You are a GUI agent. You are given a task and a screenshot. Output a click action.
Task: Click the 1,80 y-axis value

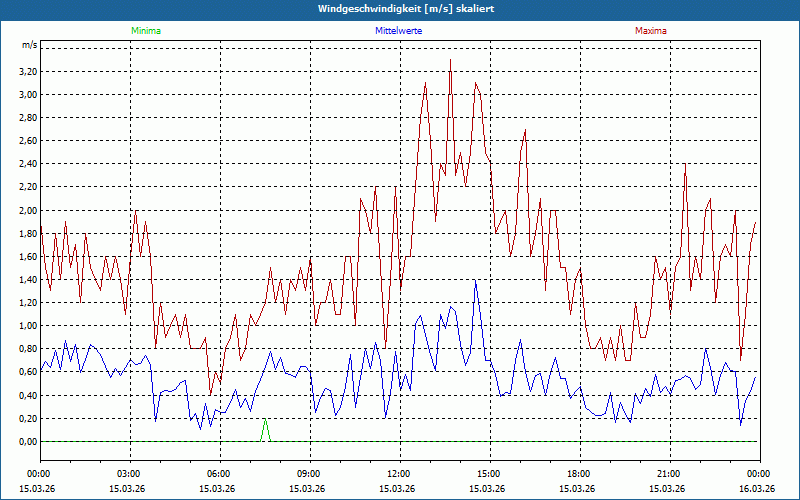28,234
